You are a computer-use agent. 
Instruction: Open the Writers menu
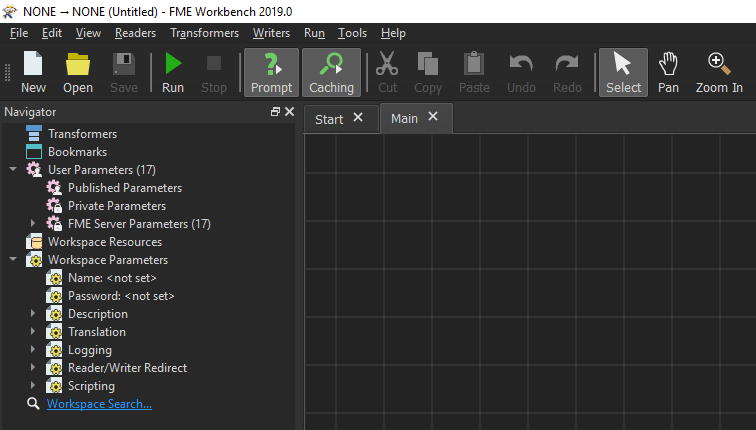[271, 33]
